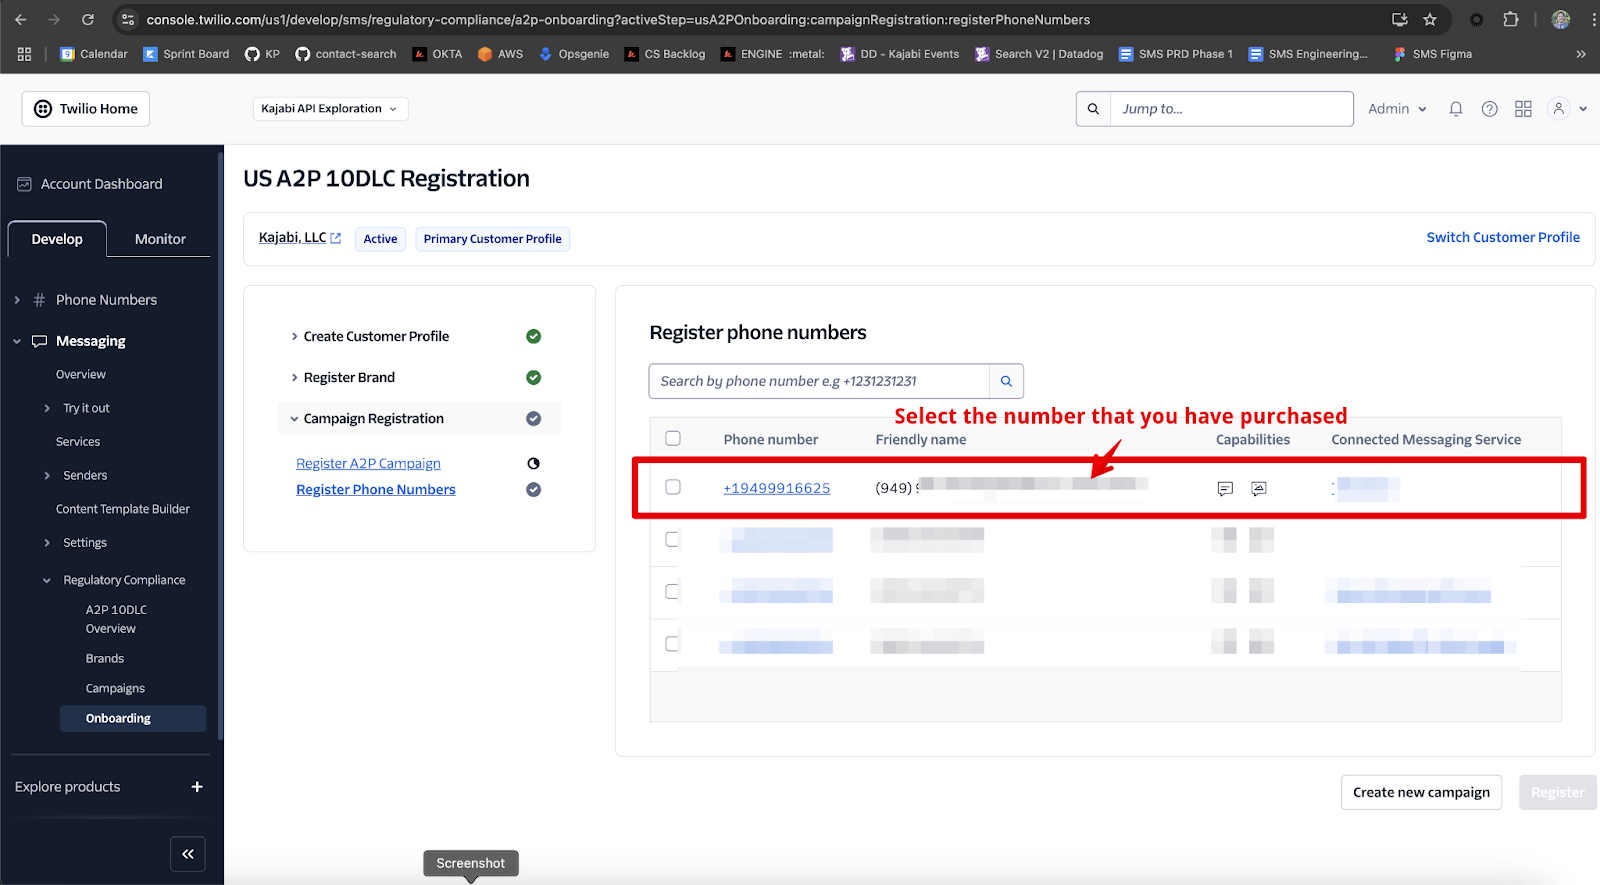The width and height of the screenshot is (1600, 885).
Task: Click the browser forward arrow
Action: 54,19
